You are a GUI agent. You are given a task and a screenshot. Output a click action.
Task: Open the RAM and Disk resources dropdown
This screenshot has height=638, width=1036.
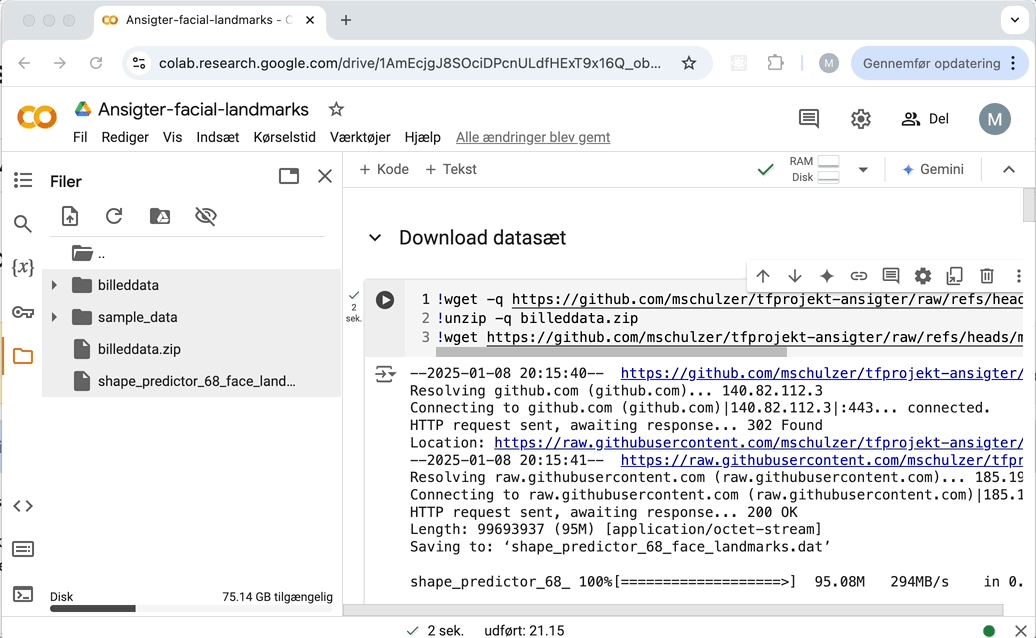tap(863, 170)
